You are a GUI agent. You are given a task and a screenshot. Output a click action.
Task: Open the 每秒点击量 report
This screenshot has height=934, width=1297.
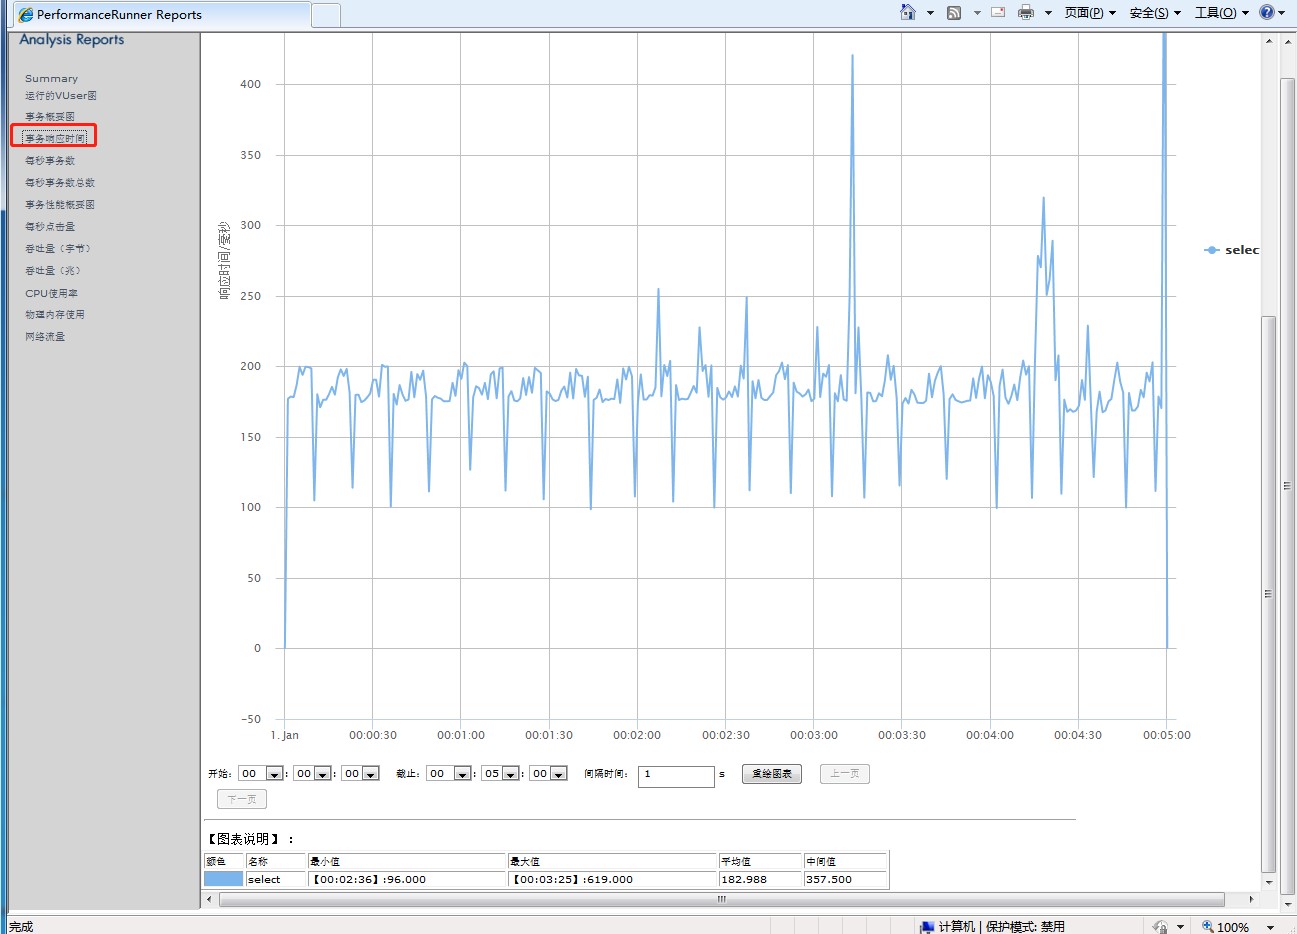point(50,227)
